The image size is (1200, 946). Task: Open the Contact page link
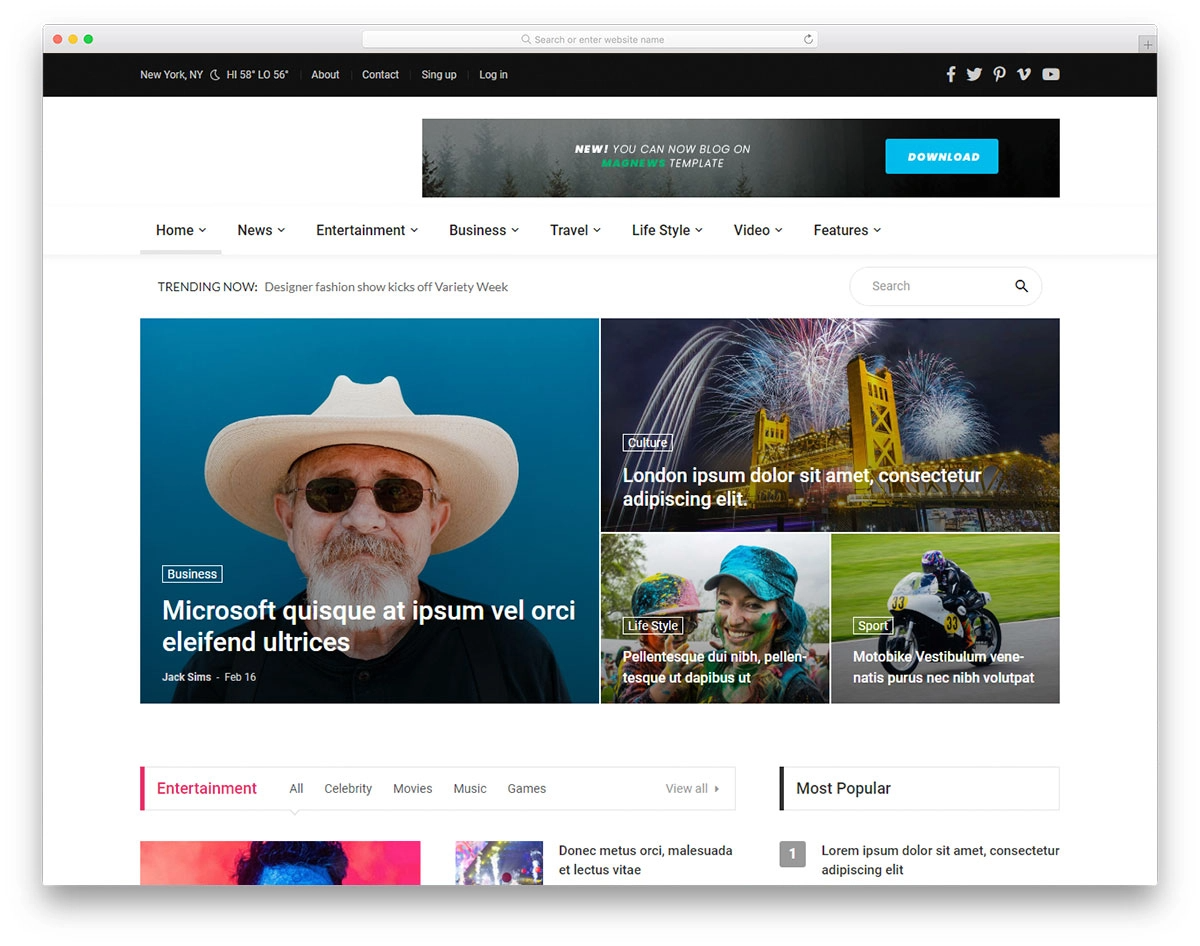click(x=380, y=75)
